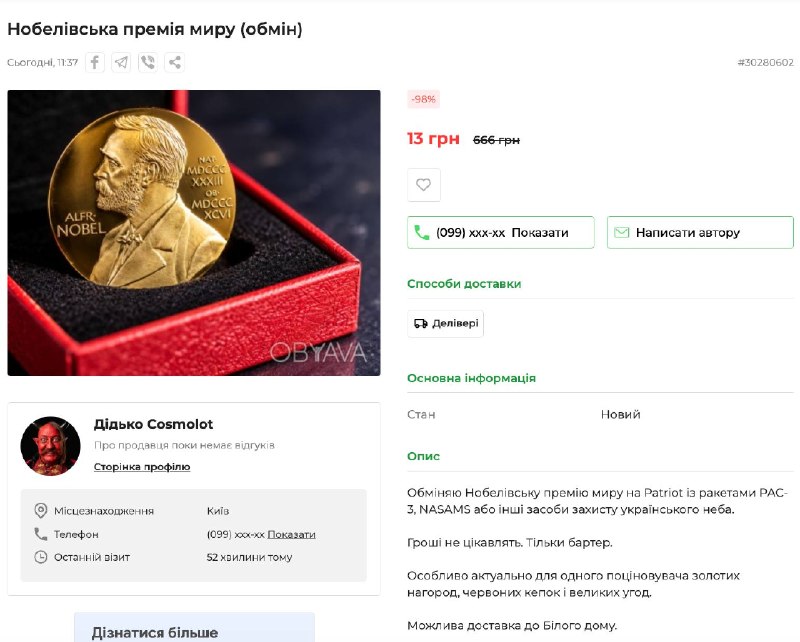Click the clock icon beside Останній візит
Viewport: 800px width, 642px height.
[40, 557]
